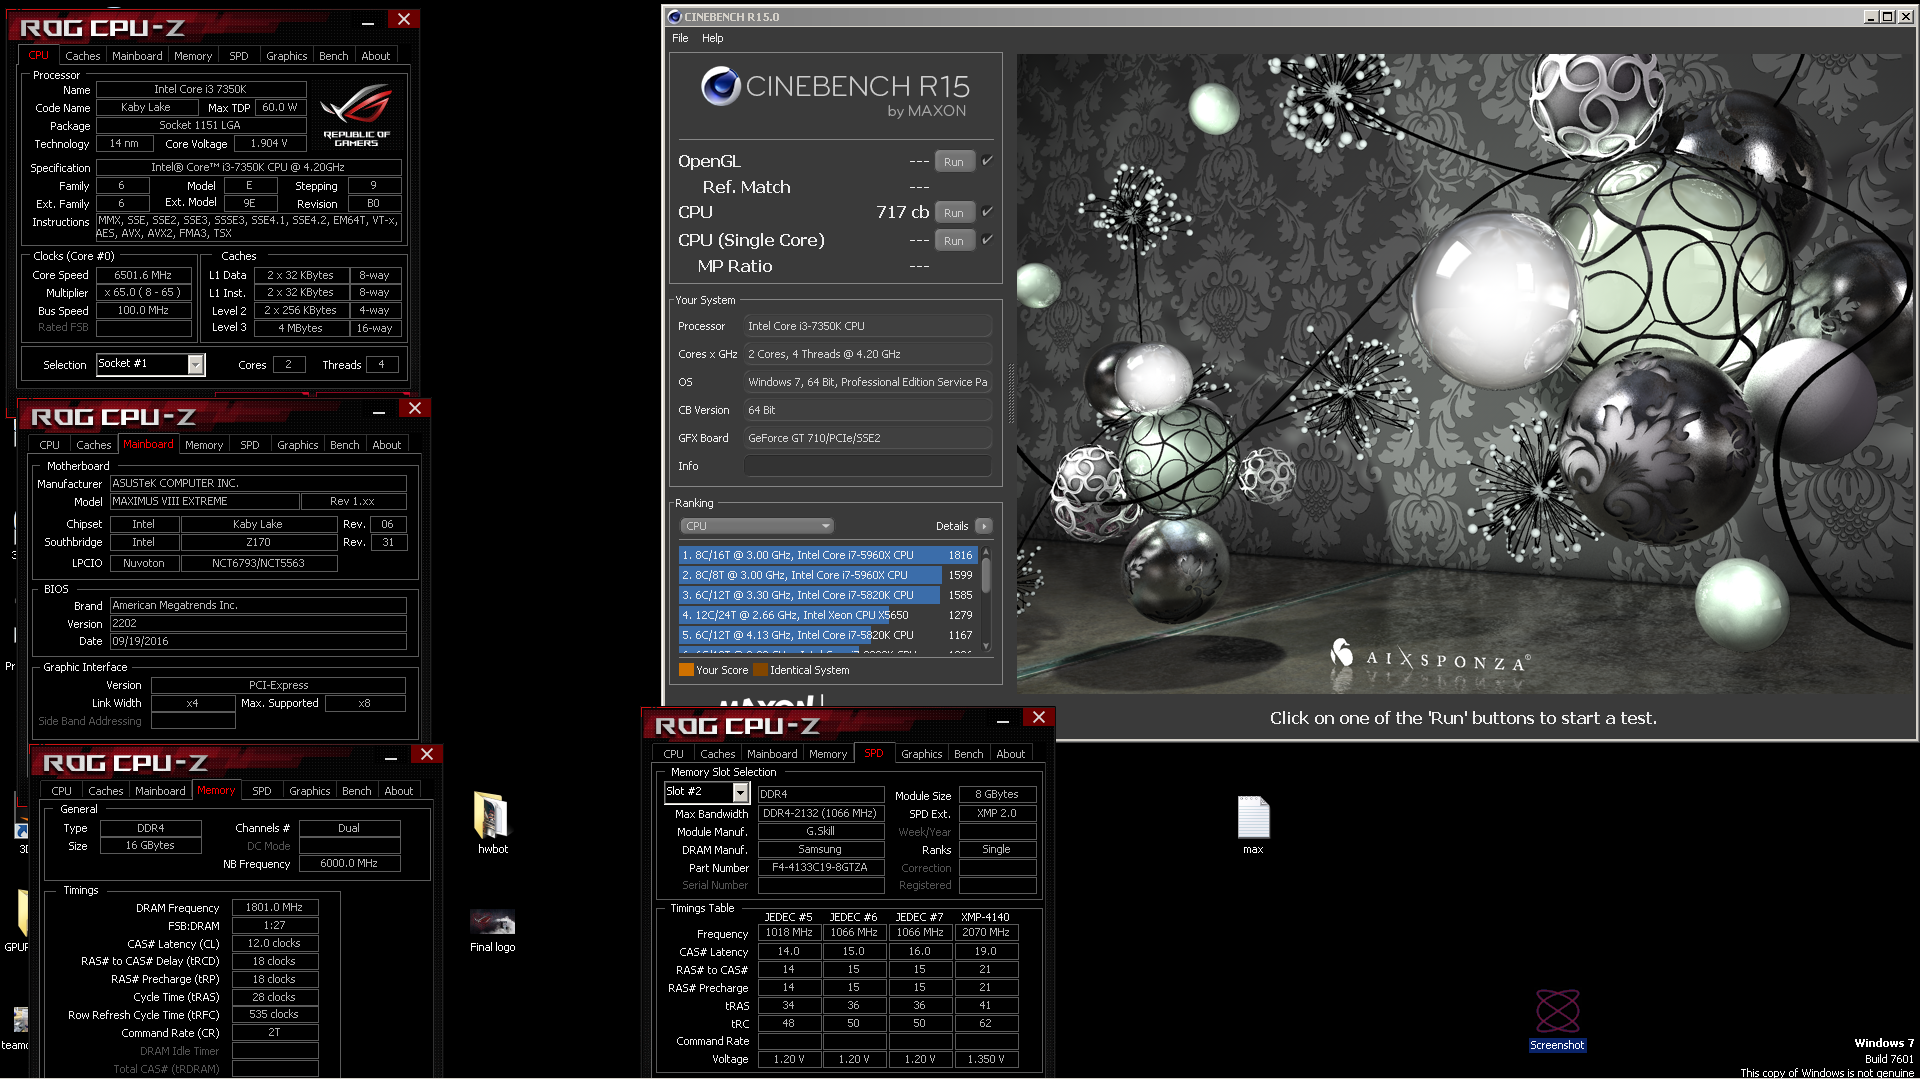Click the Cinebench title bar app icon
Viewport: 1920px width, 1080px height.
[675, 17]
